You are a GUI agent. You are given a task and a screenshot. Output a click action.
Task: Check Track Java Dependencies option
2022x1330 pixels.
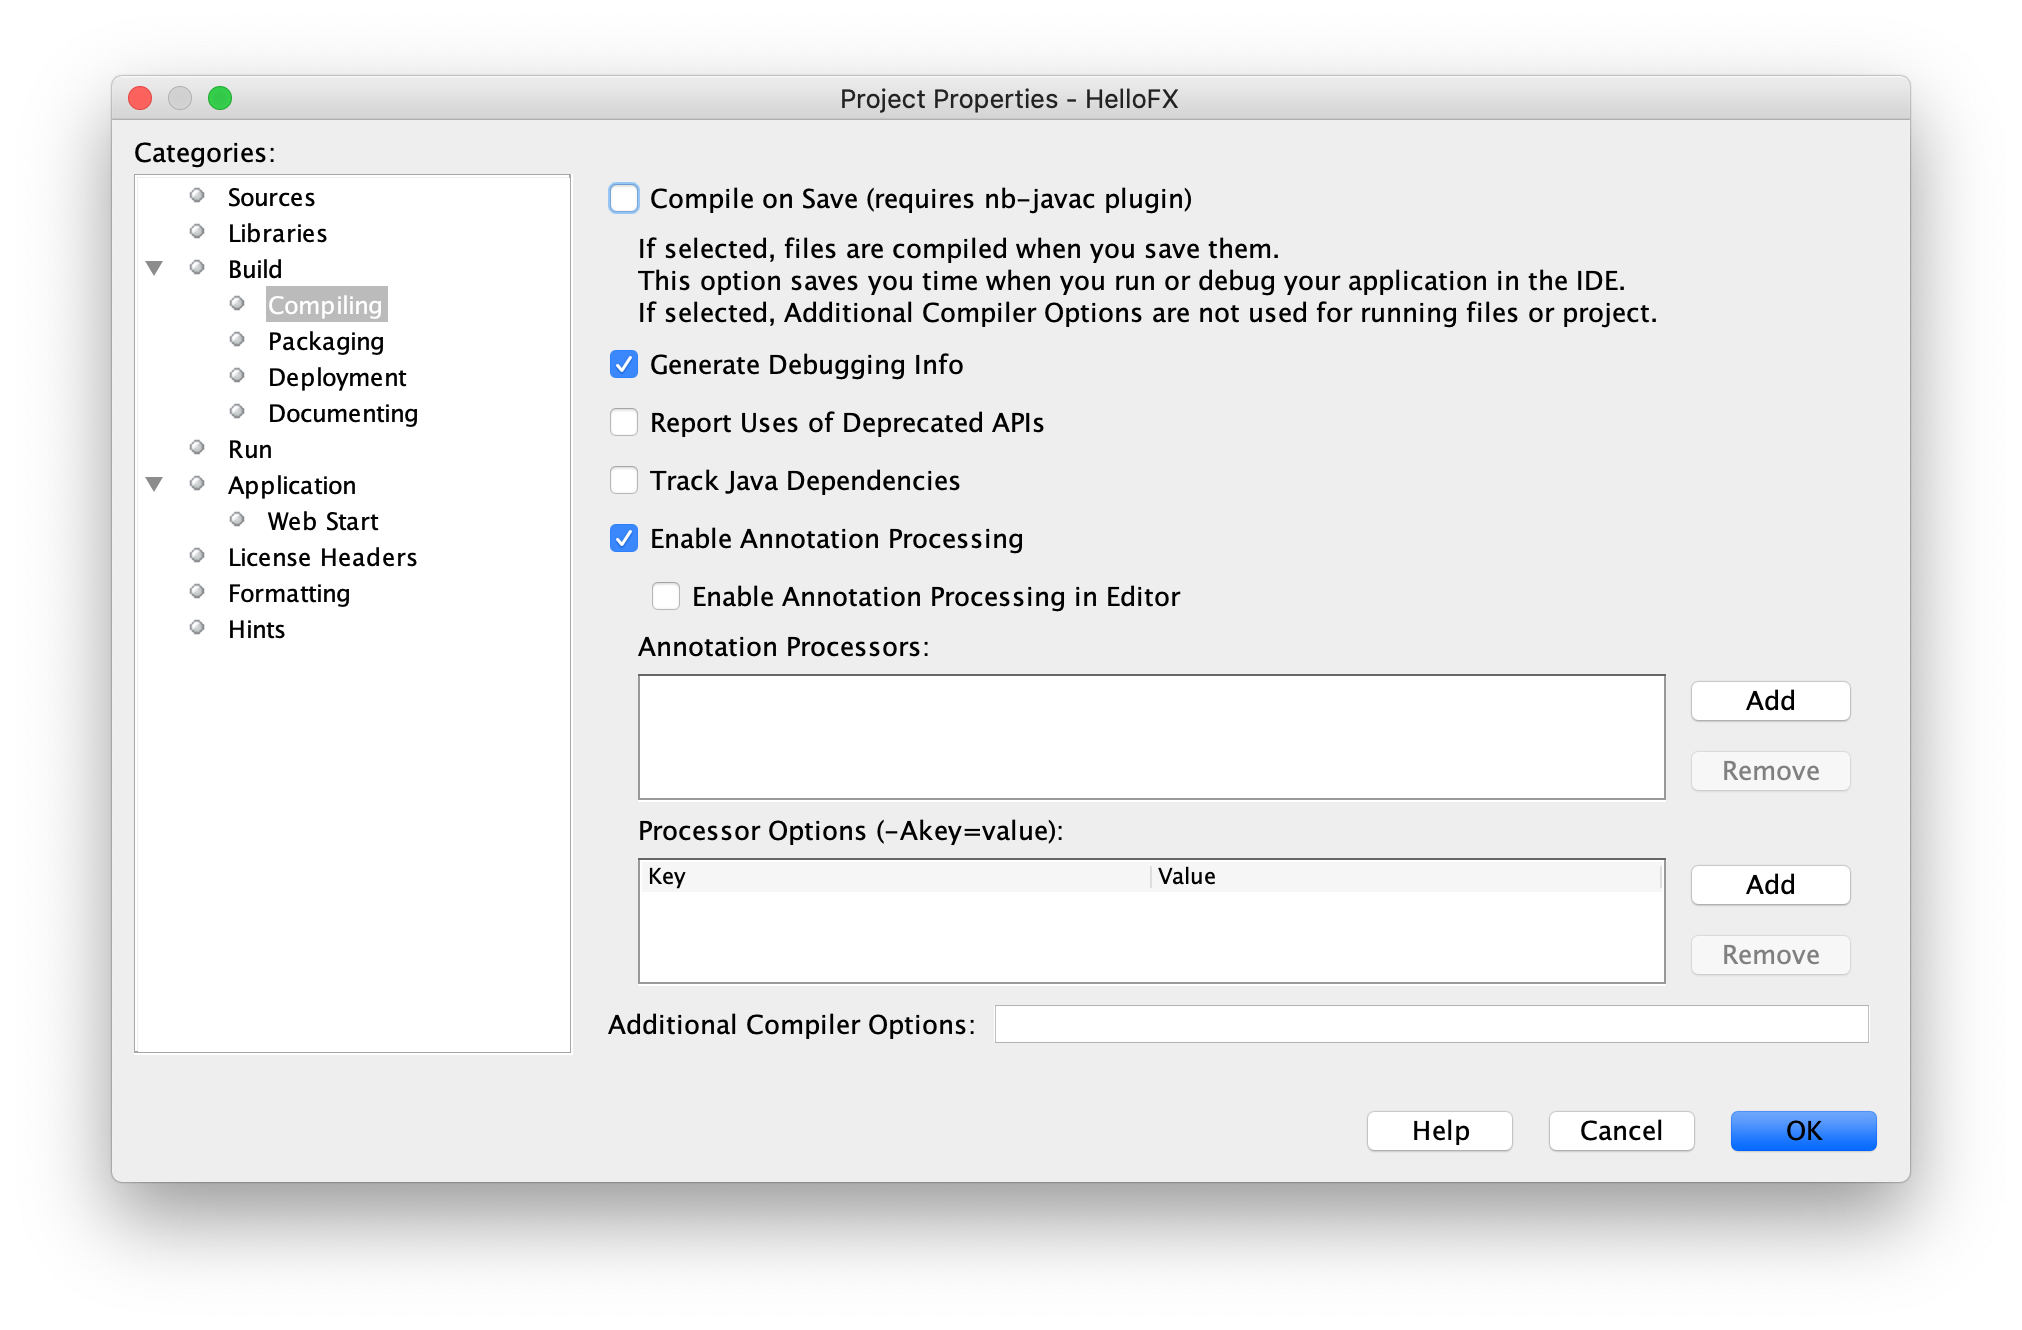[x=624, y=480]
